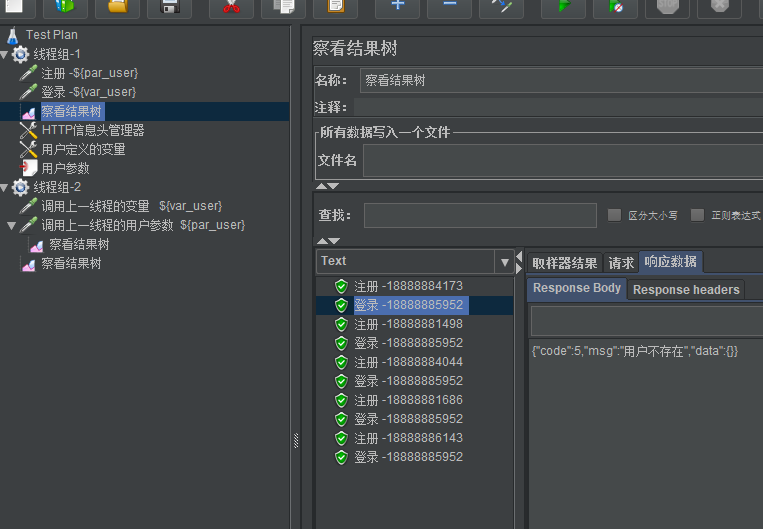Select the 用户参数 tree node
The width and height of the screenshot is (763, 529).
point(65,168)
